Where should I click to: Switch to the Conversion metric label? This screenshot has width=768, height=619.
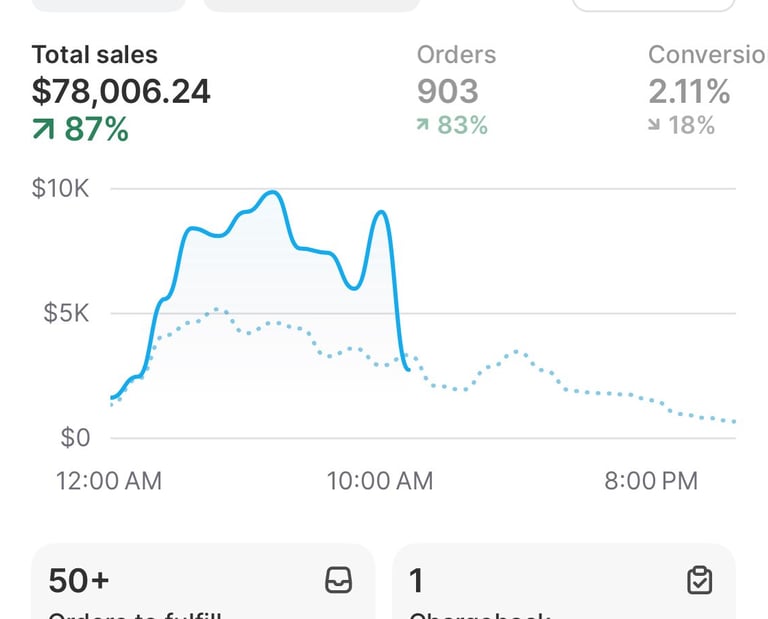(706, 55)
